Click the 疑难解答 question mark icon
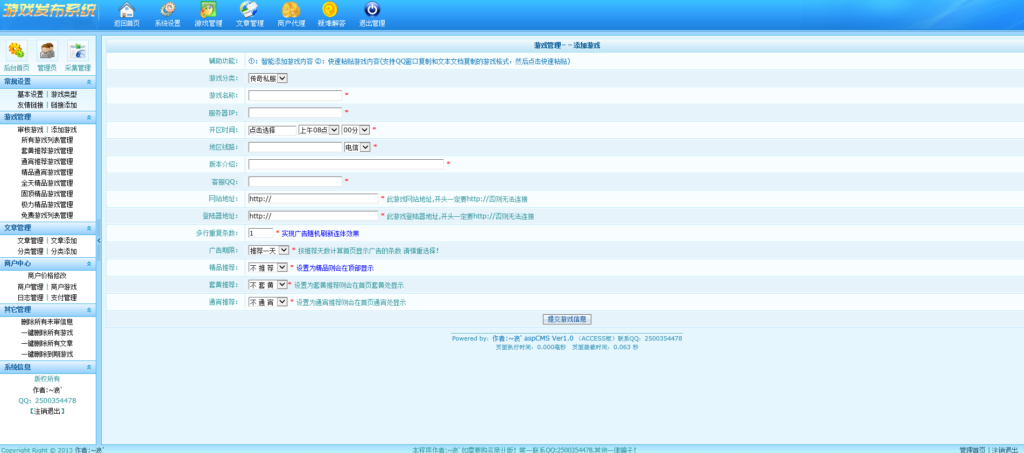 click(331, 13)
